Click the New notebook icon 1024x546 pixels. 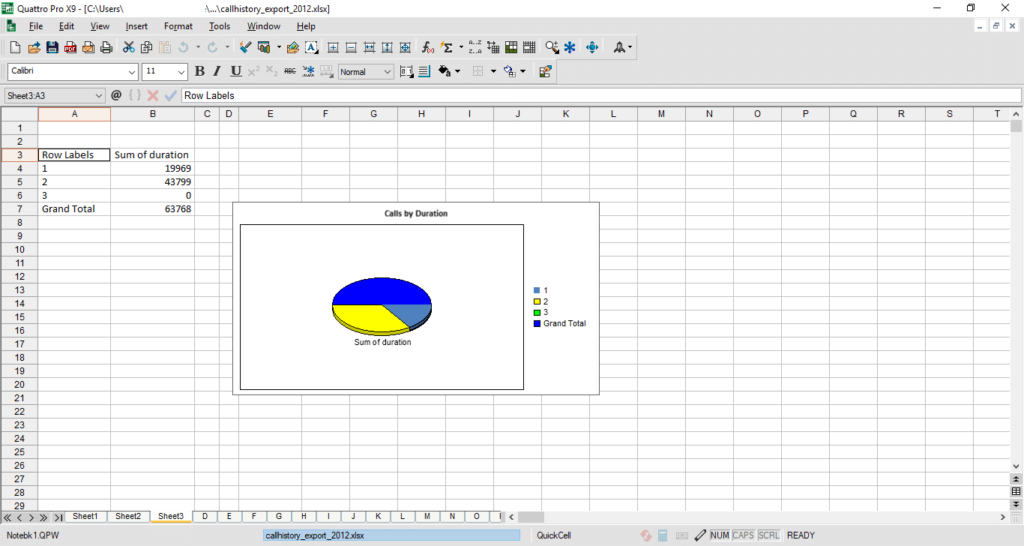[15, 47]
